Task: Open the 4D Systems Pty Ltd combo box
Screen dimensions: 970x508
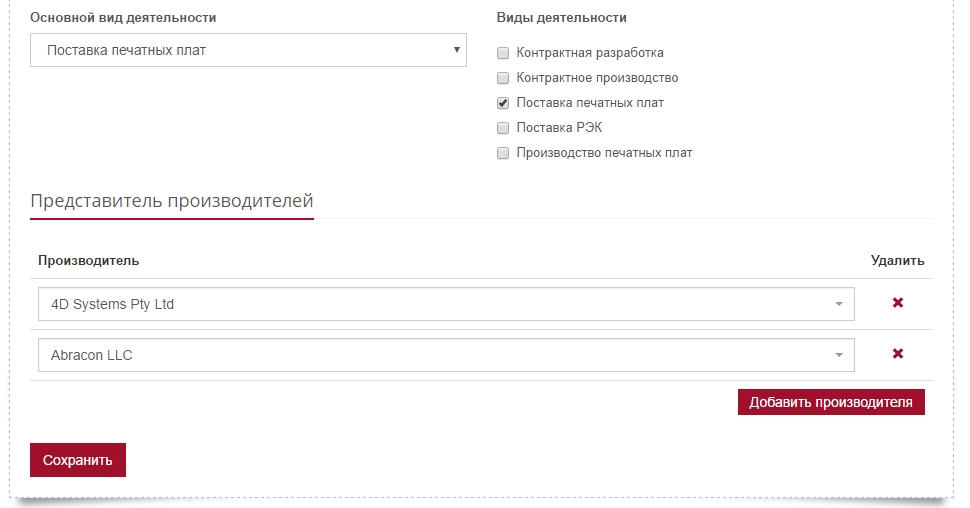Action: (446, 304)
